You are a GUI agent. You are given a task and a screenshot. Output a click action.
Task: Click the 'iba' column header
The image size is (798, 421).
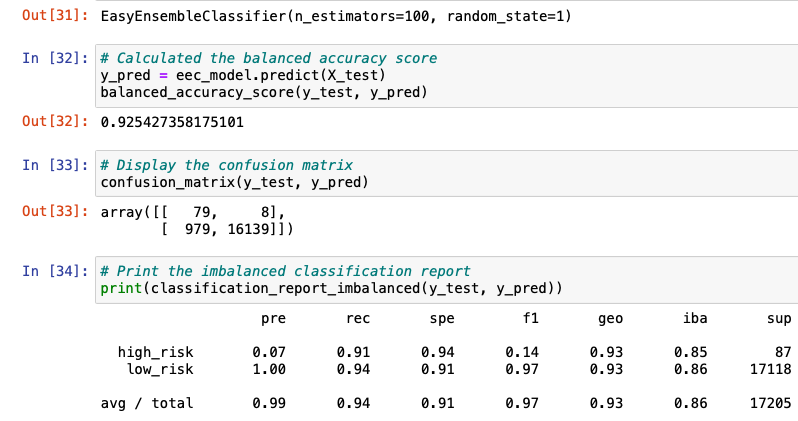tap(695, 318)
